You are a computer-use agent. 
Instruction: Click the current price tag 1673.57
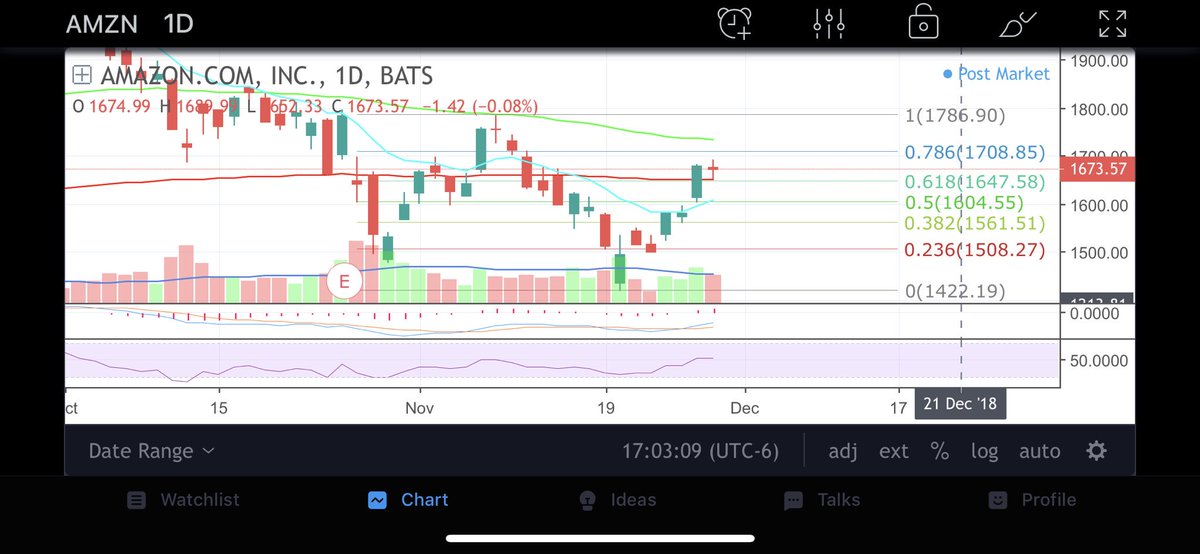click(x=1097, y=170)
